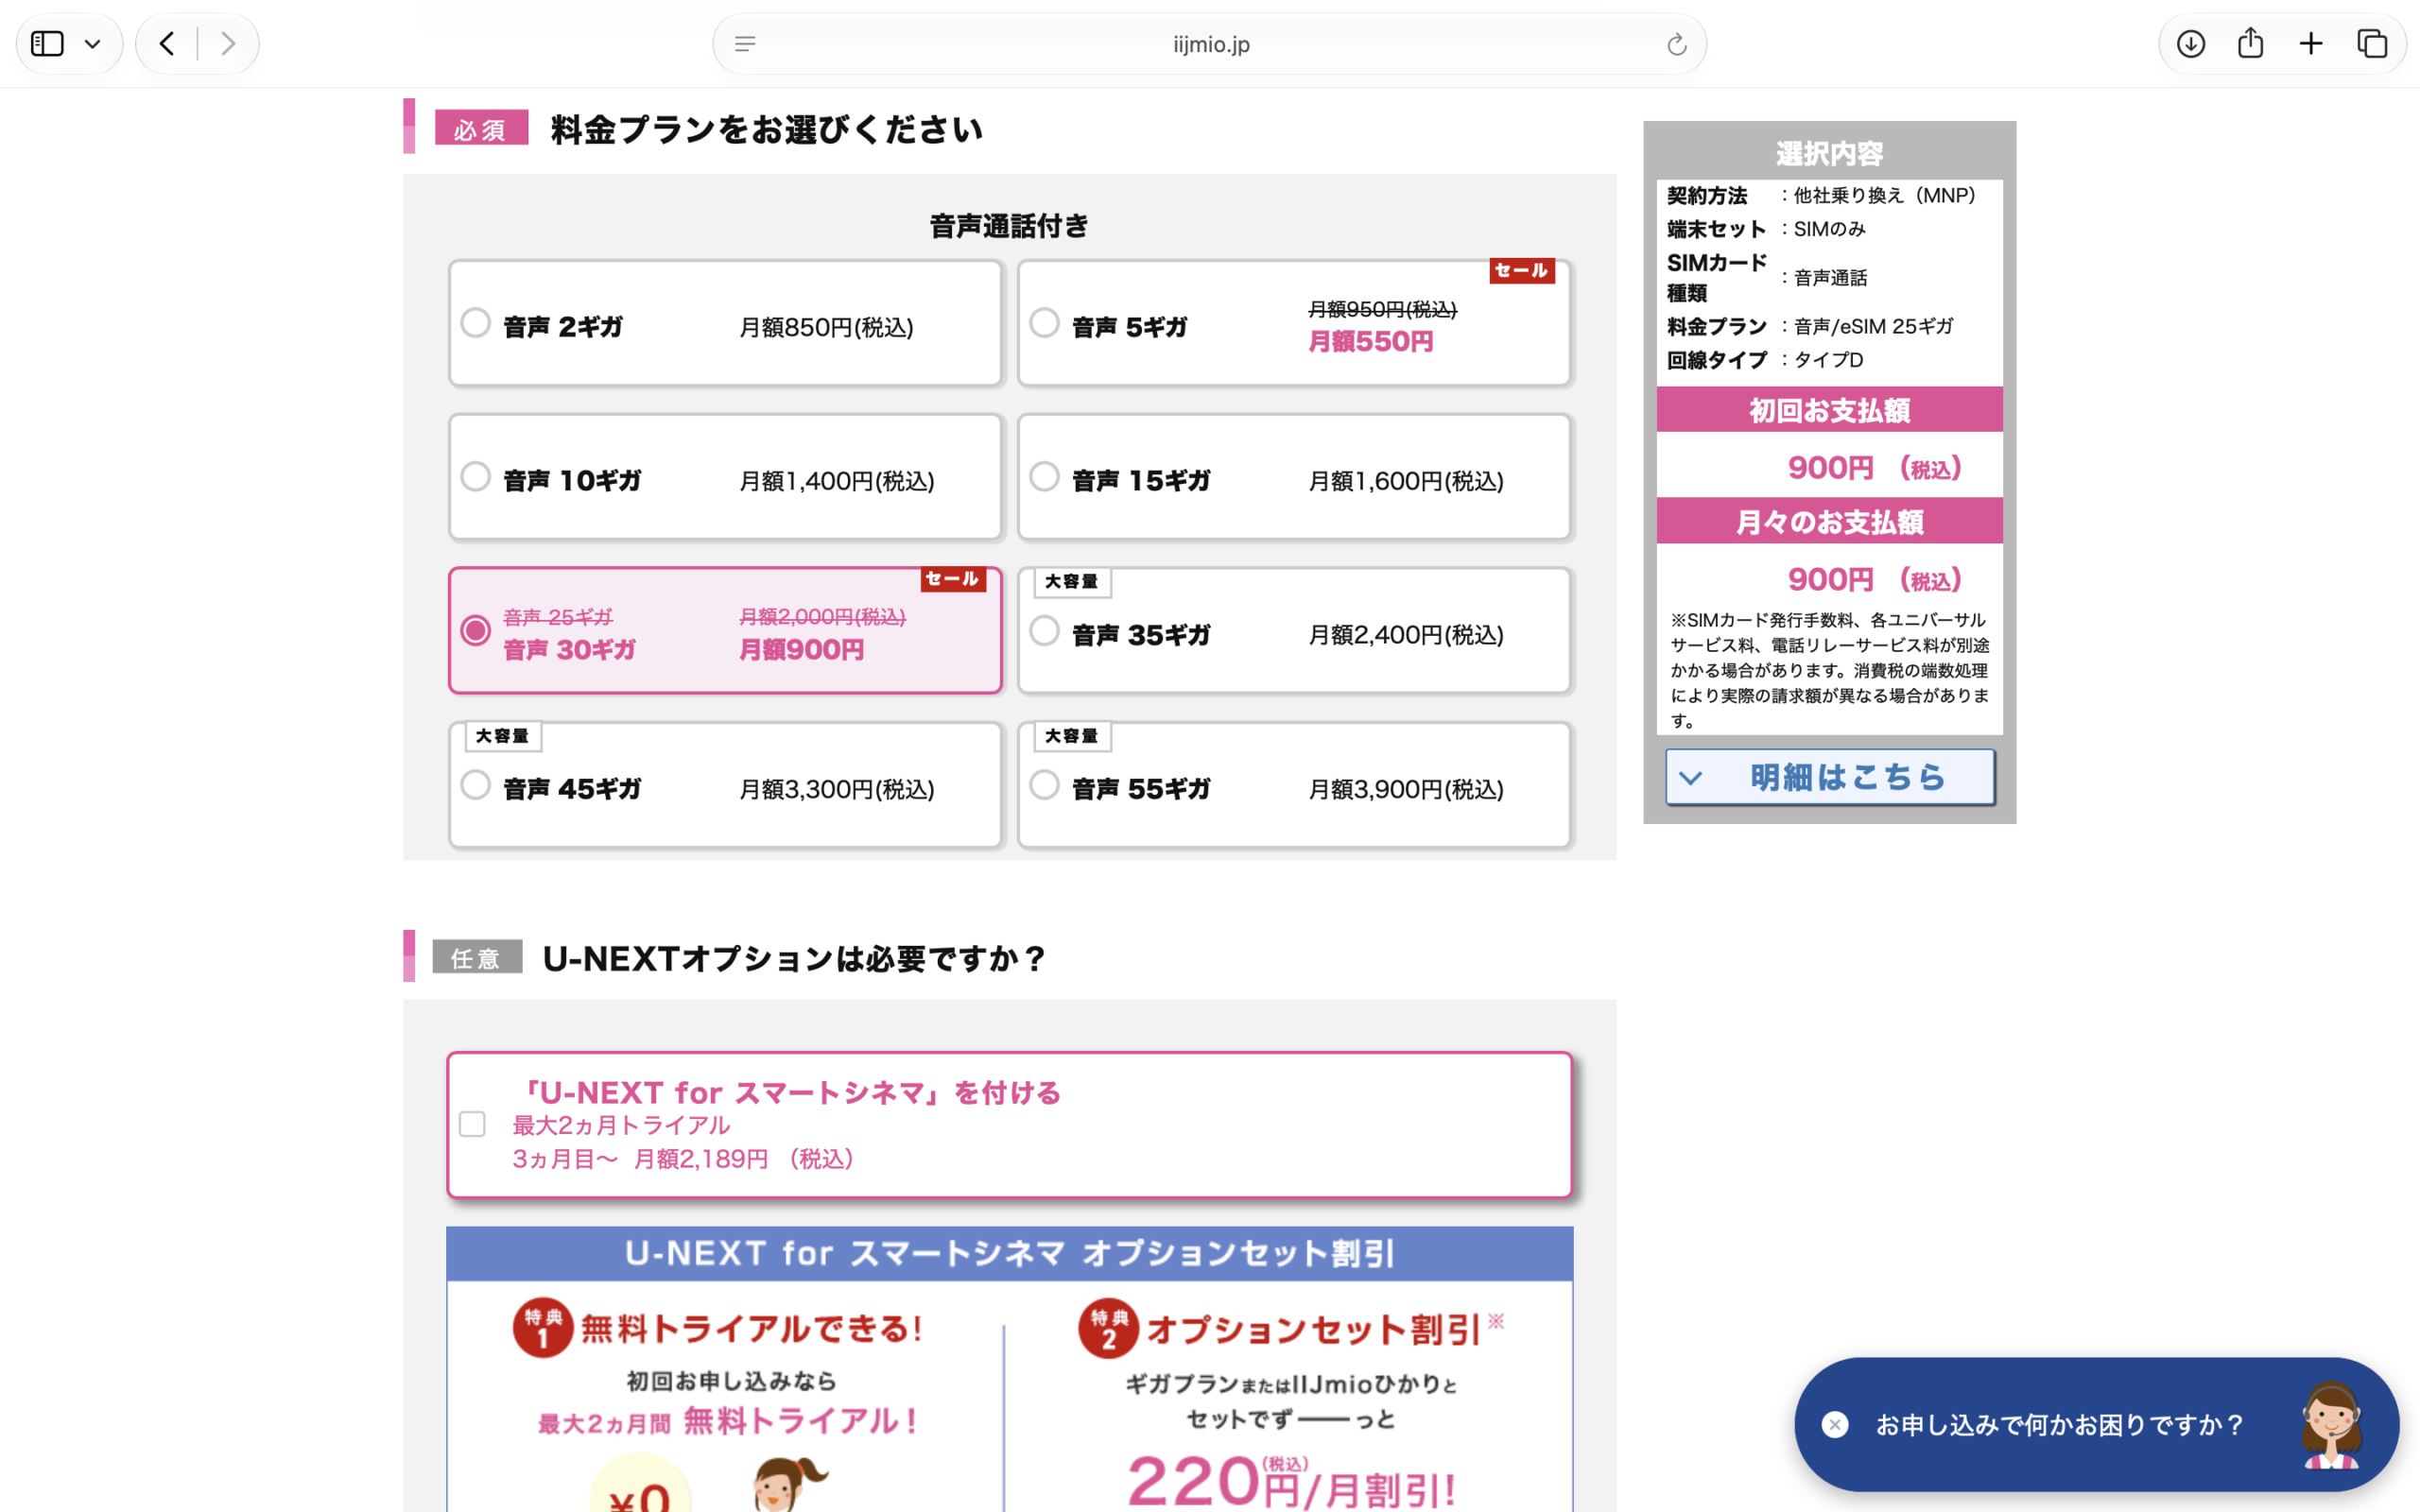Open the tab group dropdown chevron
Viewport: 2420px width, 1512px height.
click(93, 44)
